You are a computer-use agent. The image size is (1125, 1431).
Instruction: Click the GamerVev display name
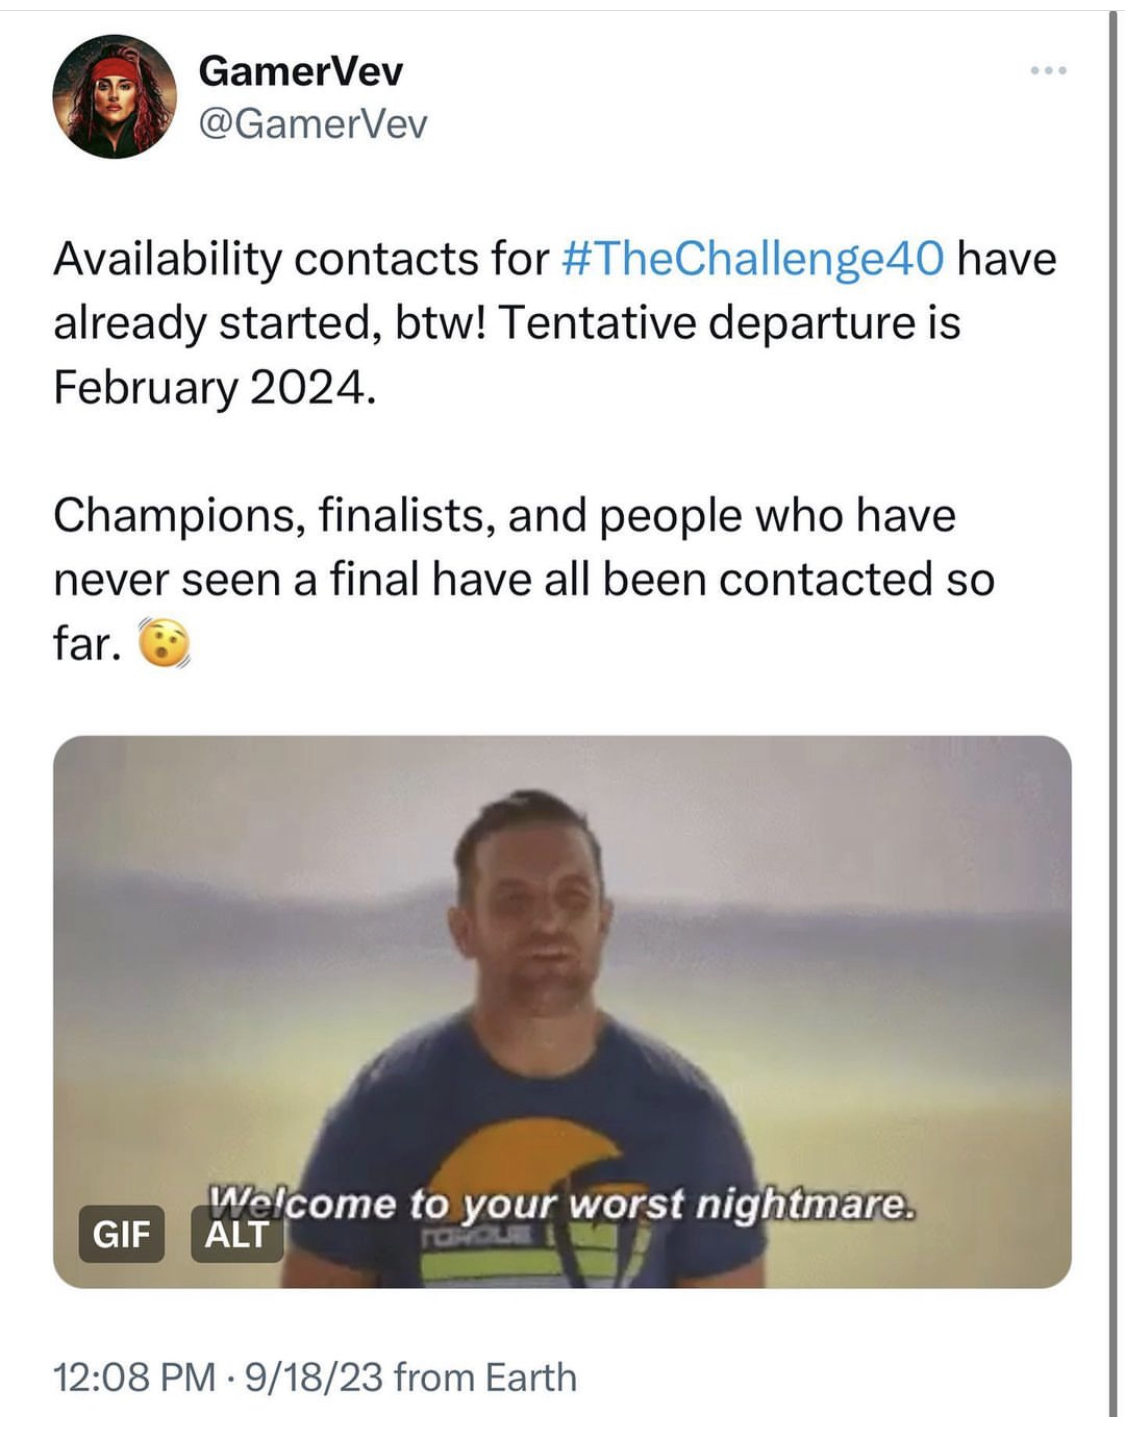pos(300,71)
